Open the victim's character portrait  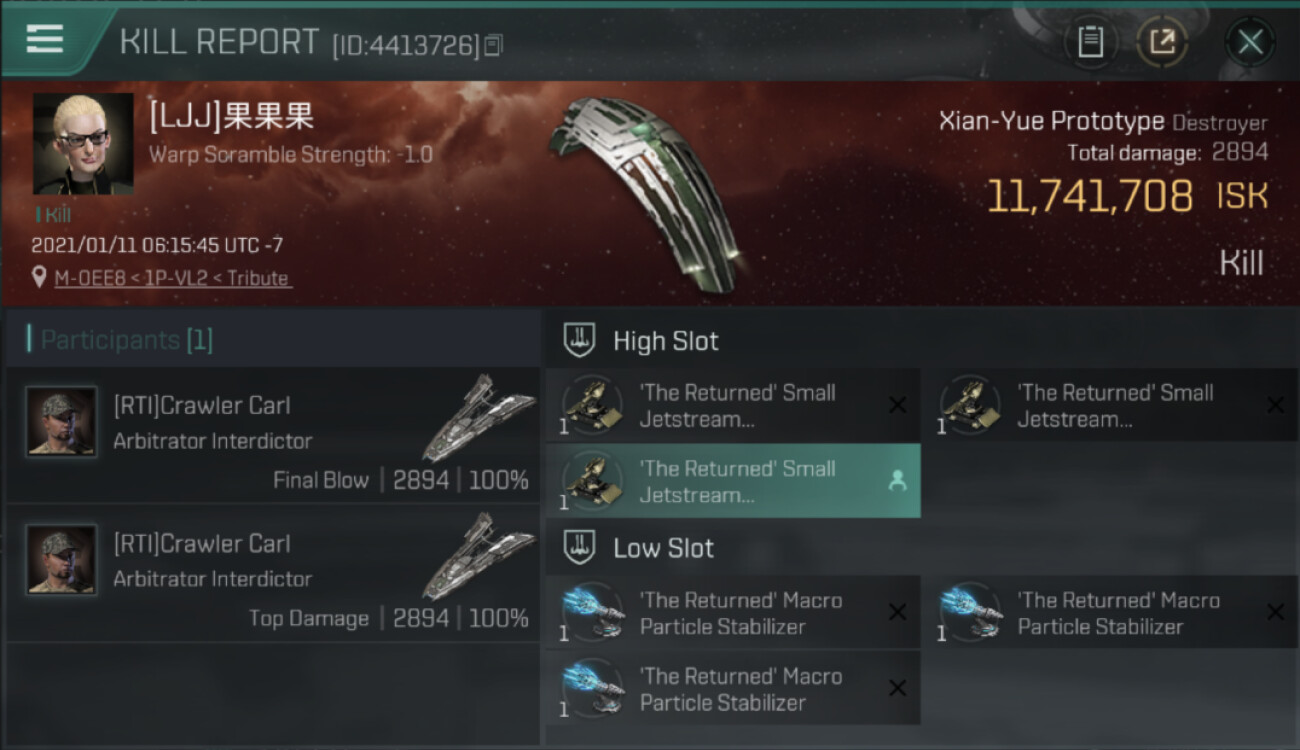click(83, 144)
